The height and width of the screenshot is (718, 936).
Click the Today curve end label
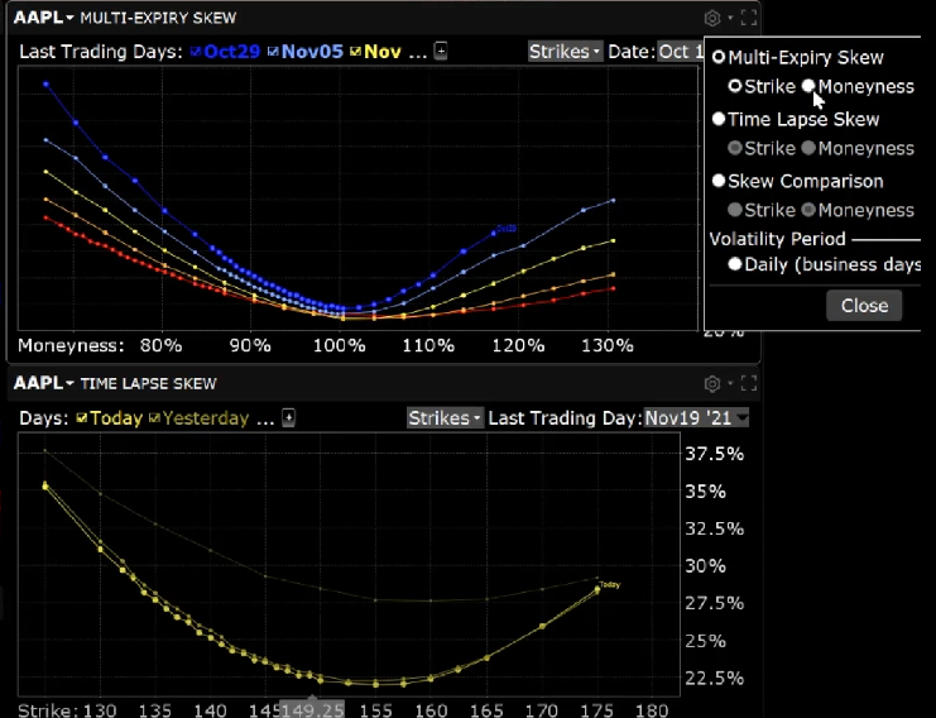click(609, 585)
